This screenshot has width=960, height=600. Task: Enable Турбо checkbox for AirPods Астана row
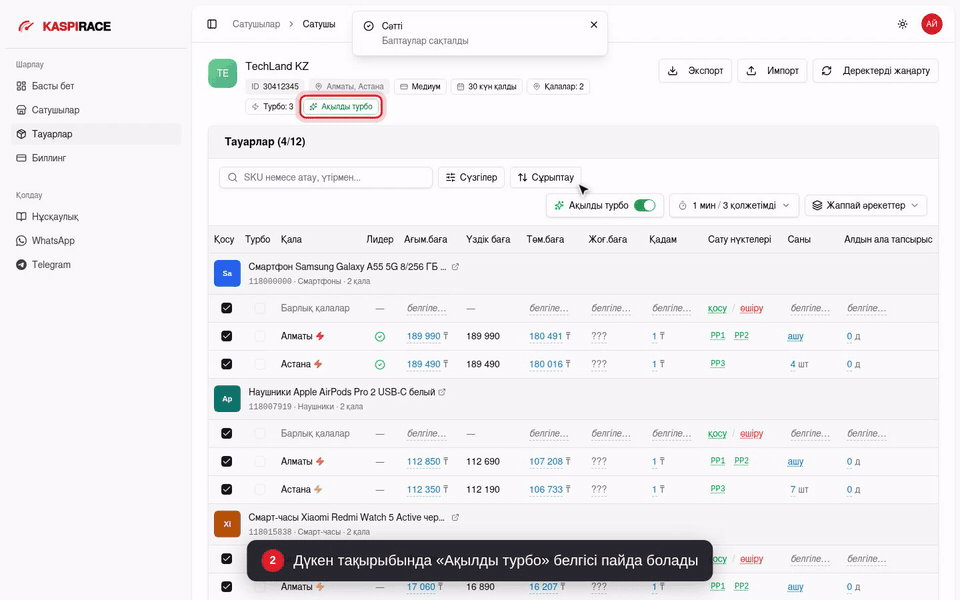tap(260, 489)
